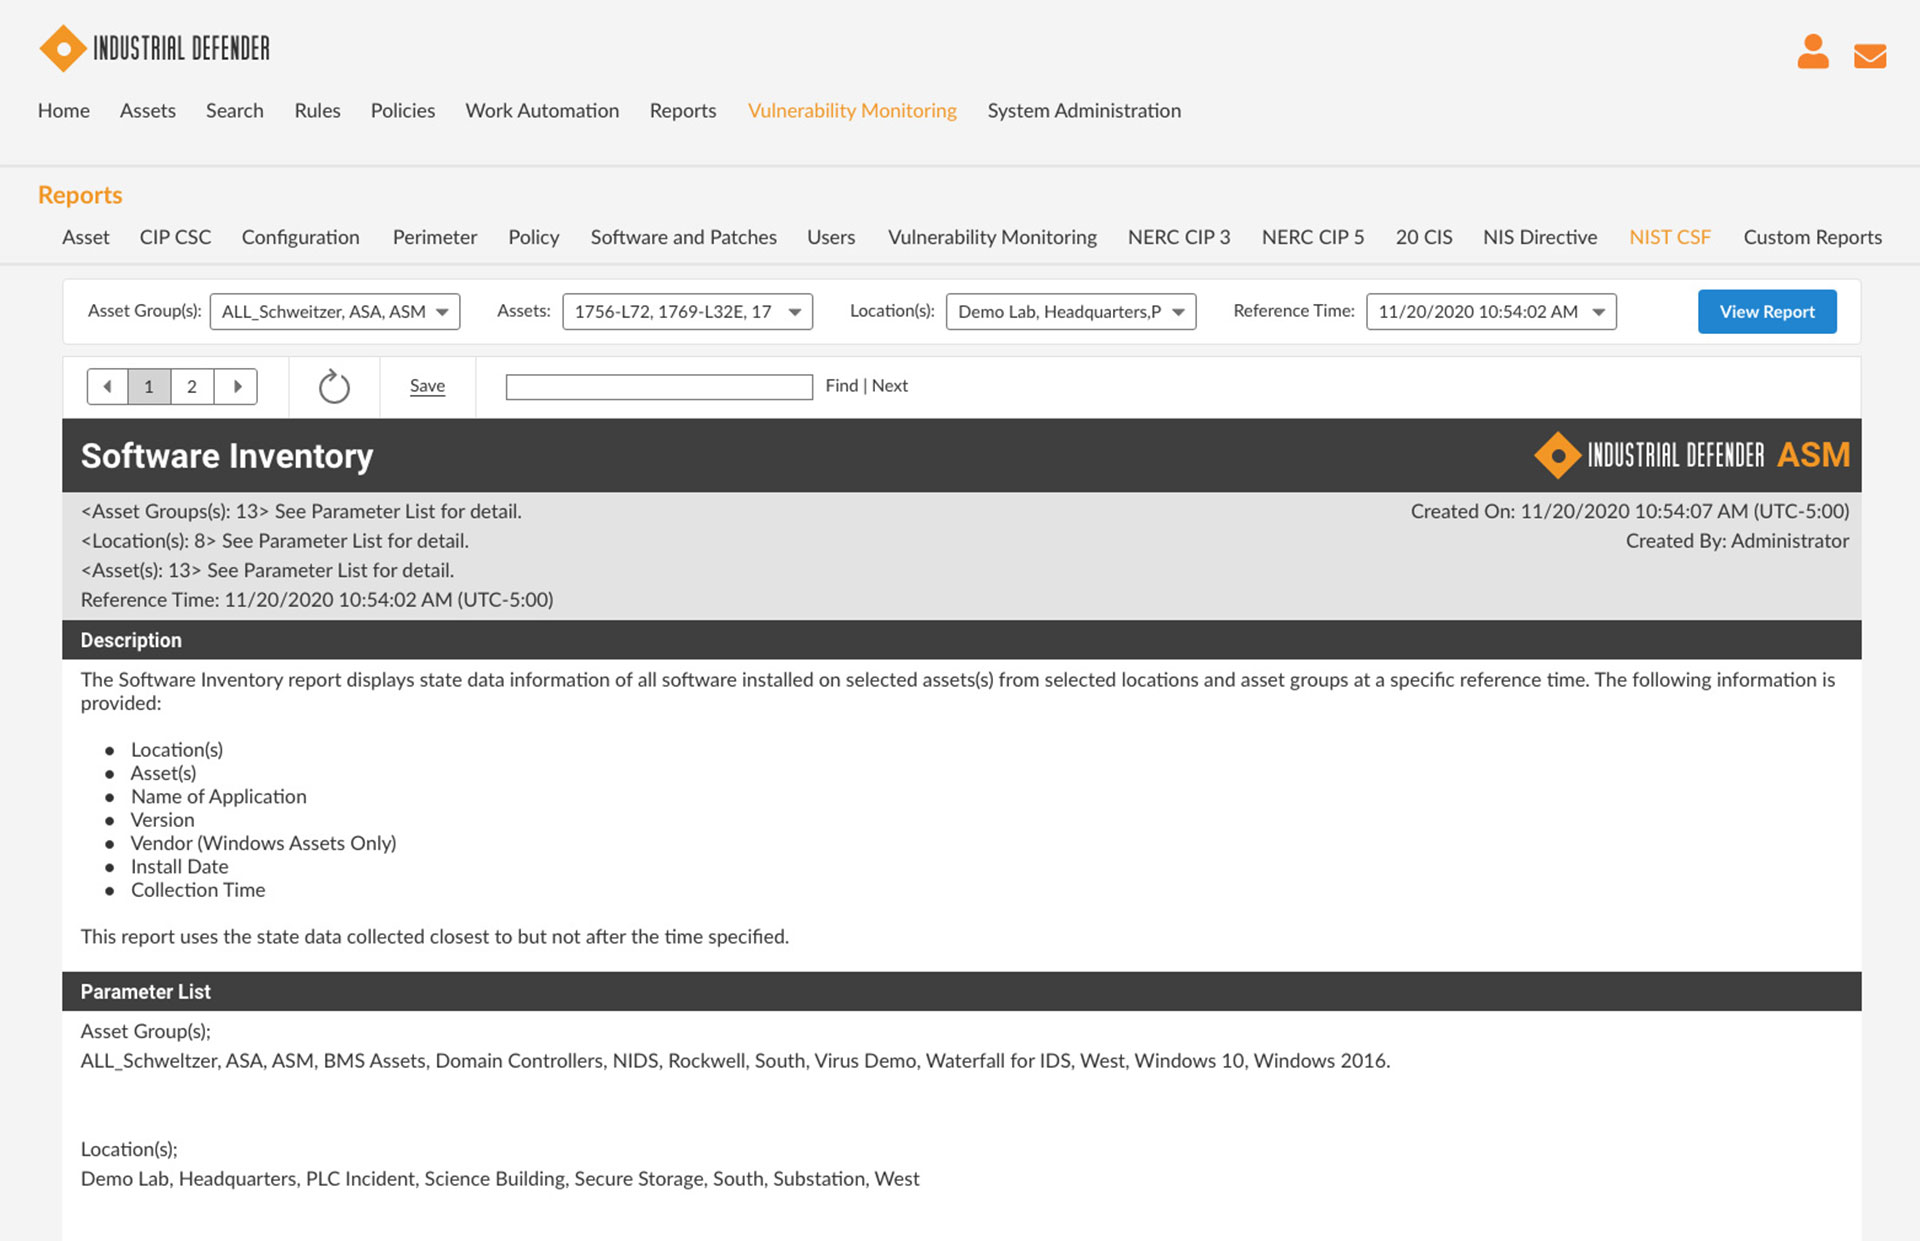Switch to Software and Patches tab
Screen dimensions: 1920x1241
click(683, 237)
